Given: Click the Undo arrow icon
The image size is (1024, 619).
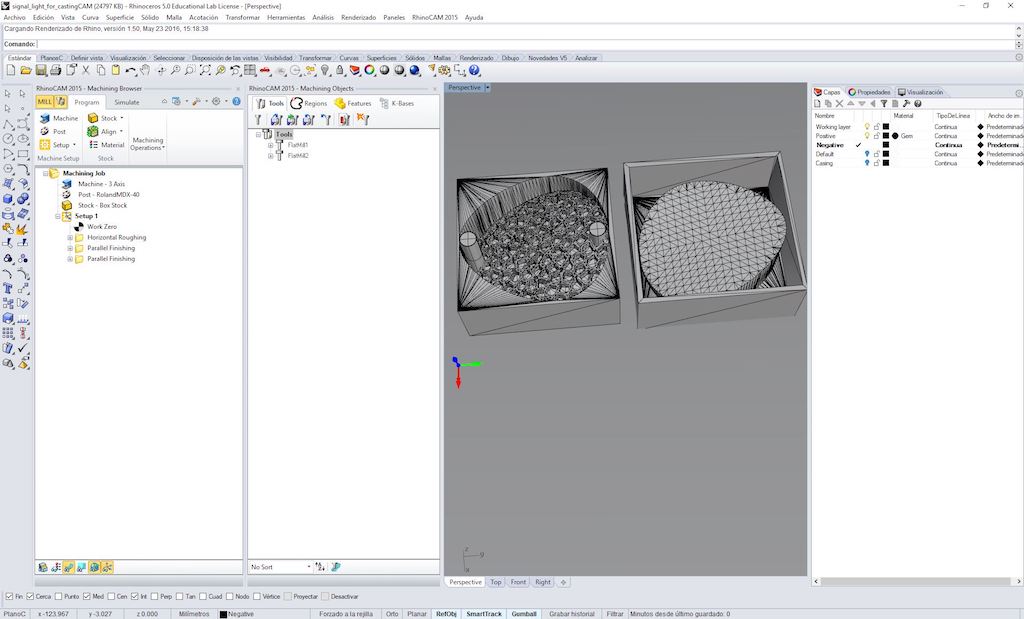Looking at the screenshot, I should (131, 70).
